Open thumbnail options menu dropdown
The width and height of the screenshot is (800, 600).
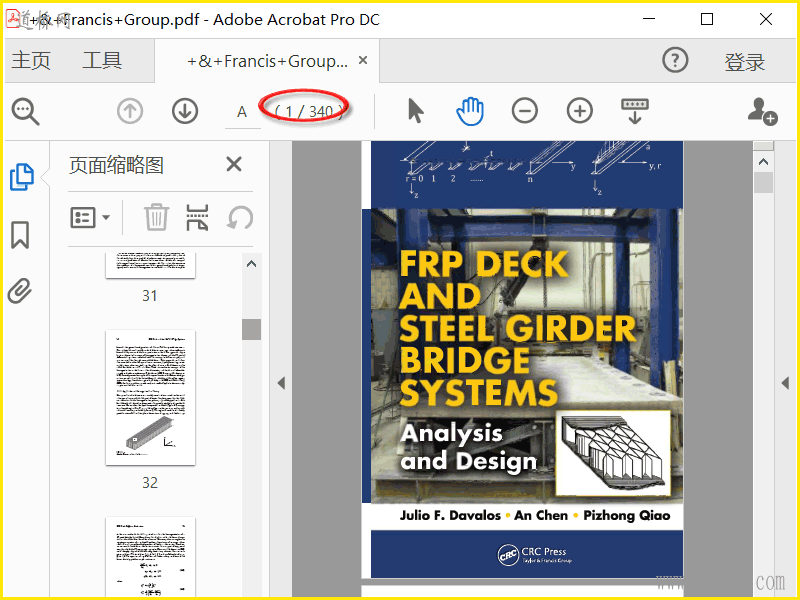[x=90, y=217]
